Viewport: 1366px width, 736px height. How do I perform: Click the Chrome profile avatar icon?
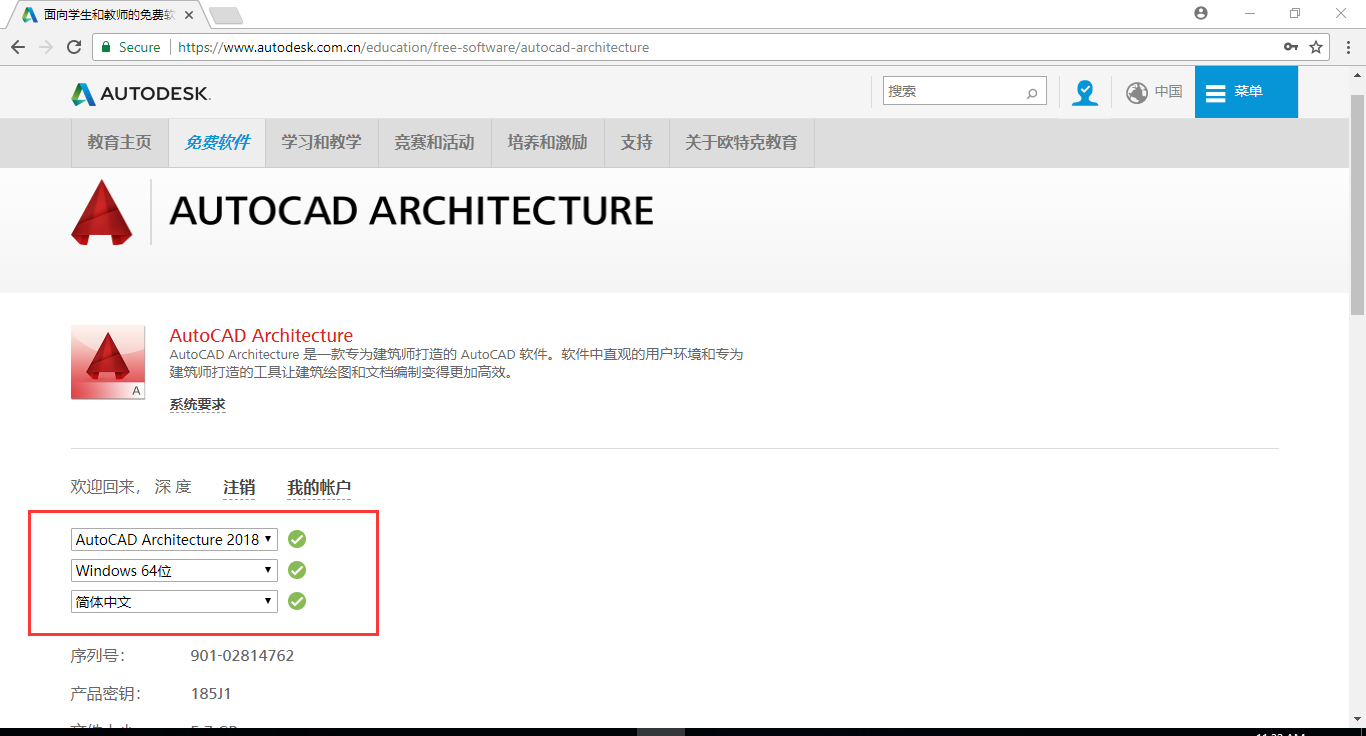coord(1201,13)
